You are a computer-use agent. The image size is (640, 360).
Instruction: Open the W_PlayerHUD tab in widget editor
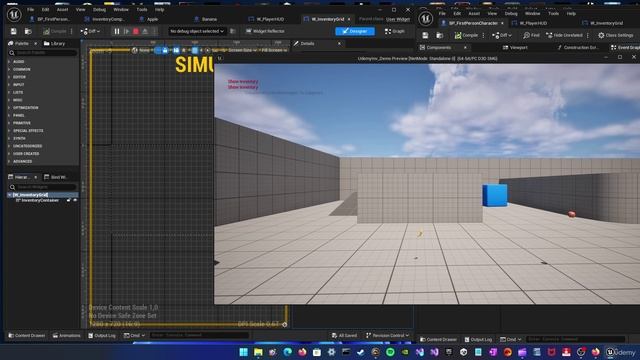266,19
